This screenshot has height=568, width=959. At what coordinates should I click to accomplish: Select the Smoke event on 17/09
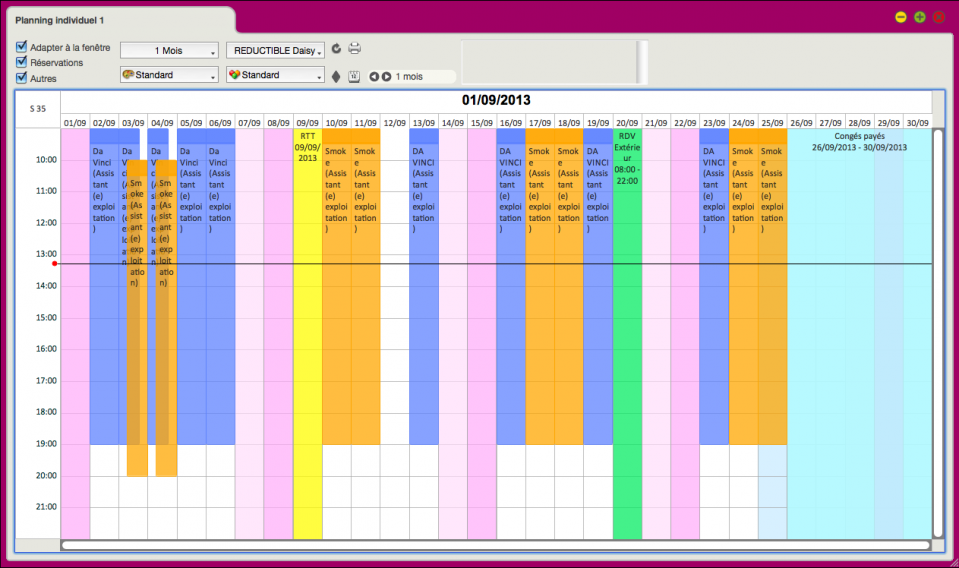540,286
